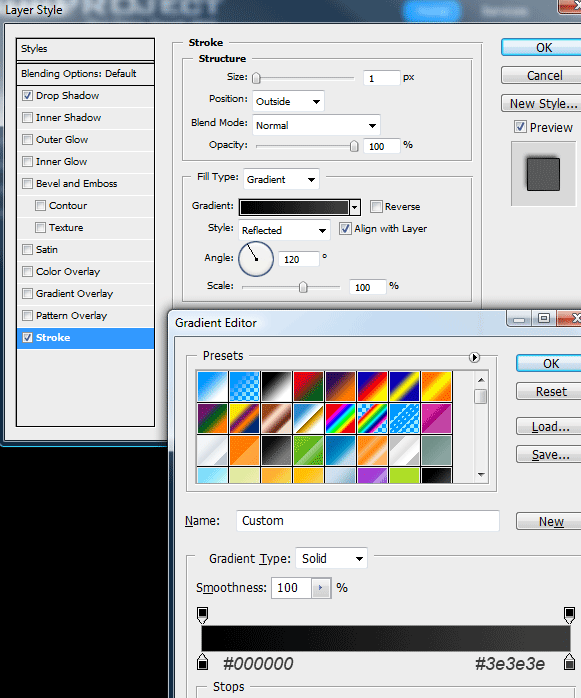Pick the Violet, Orange gradient preset
Viewport: 581px width, 698px height.
[x=341, y=386]
